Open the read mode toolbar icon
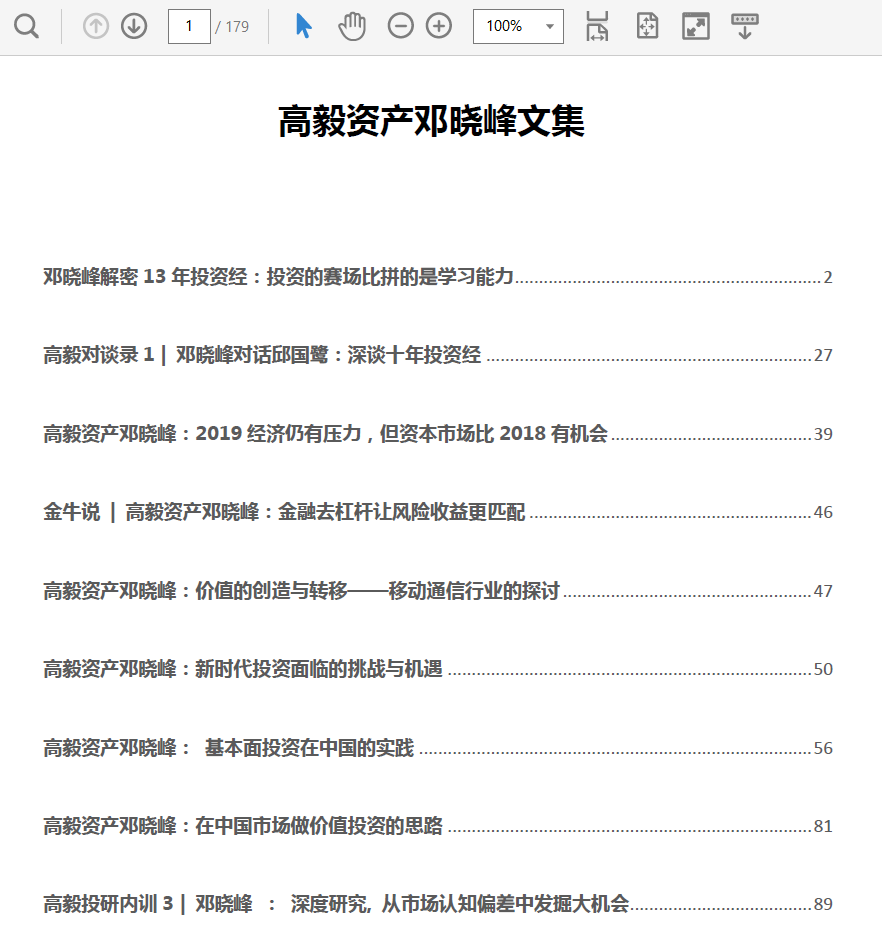The image size is (882, 935). (744, 27)
